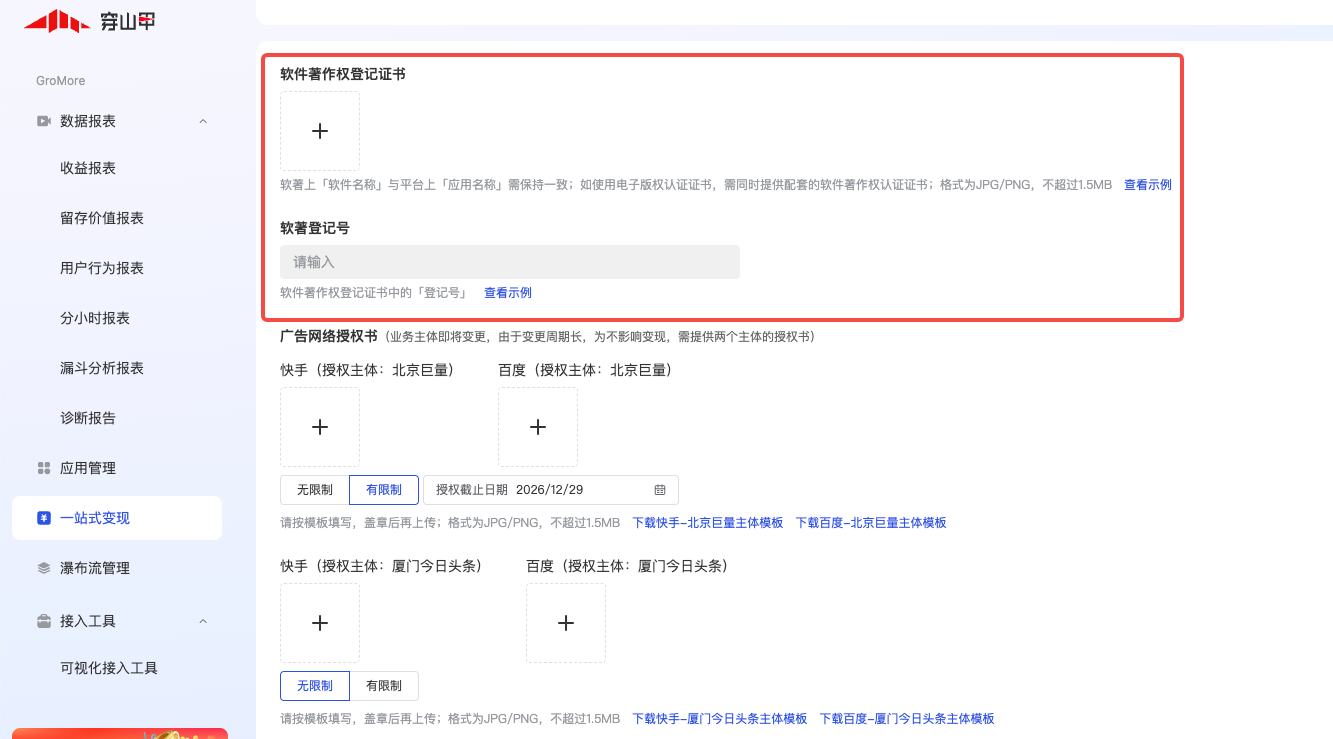Click the 应用管理 grid icon
The width and height of the screenshot is (1333, 739).
[44, 468]
